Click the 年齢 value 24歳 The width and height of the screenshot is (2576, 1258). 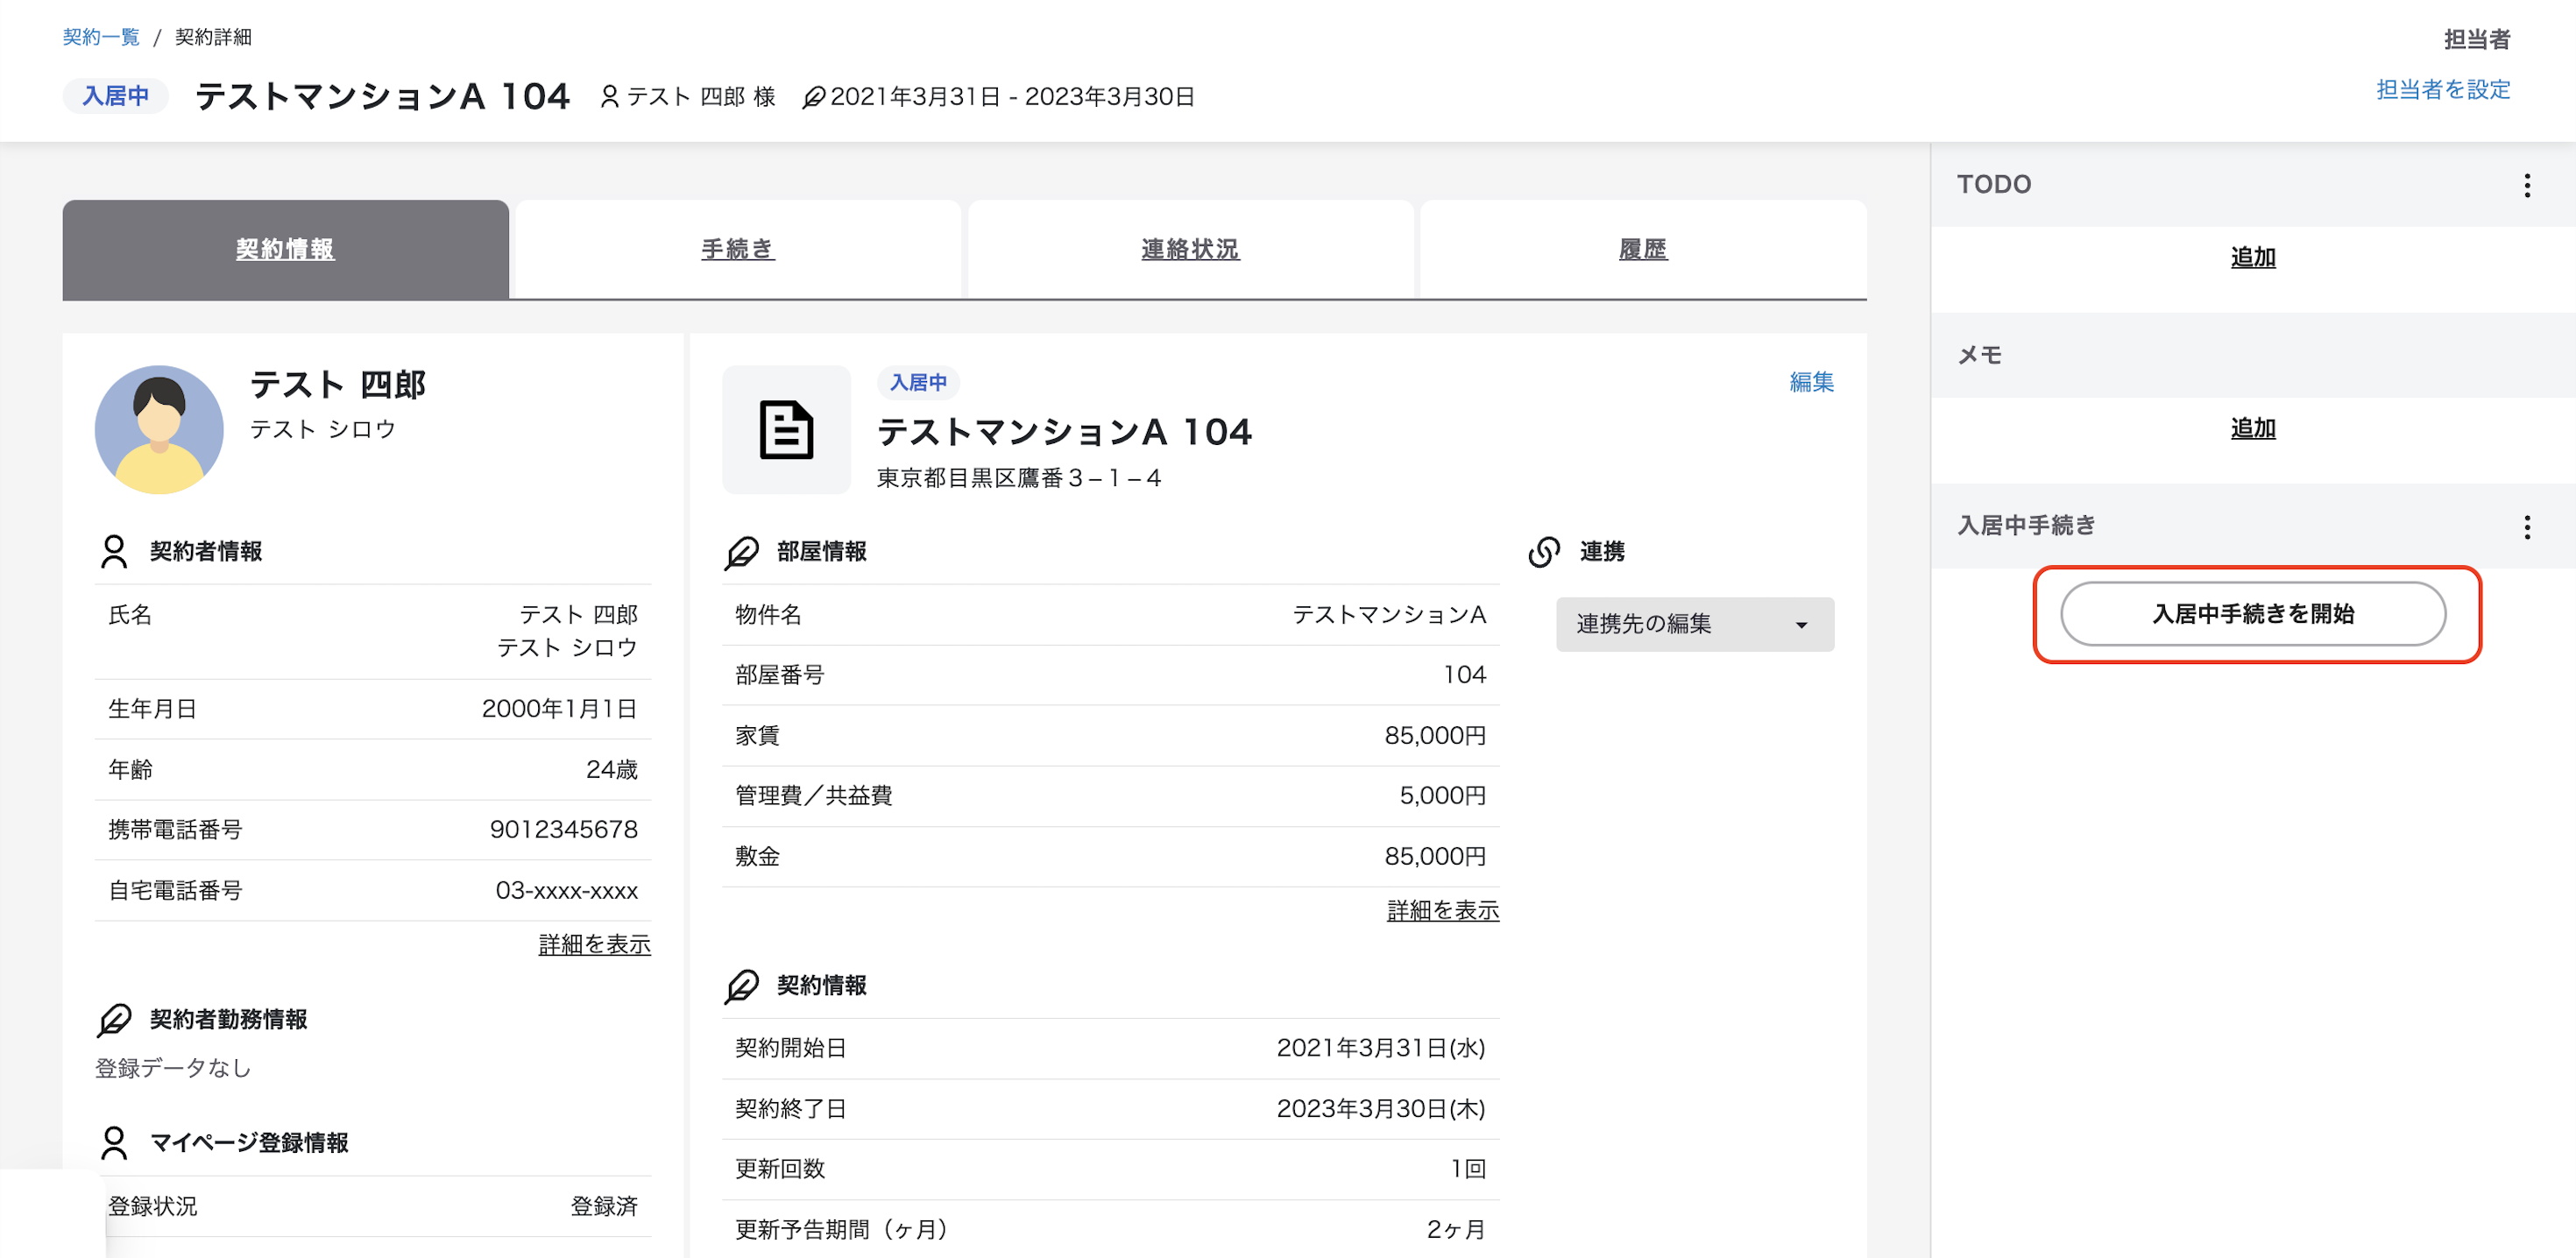tap(612, 770)
